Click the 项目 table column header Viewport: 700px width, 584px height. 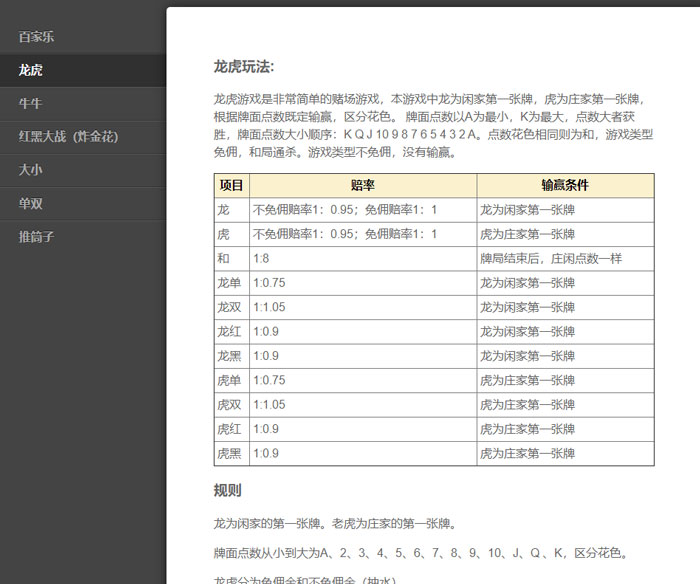click(231, 186)
